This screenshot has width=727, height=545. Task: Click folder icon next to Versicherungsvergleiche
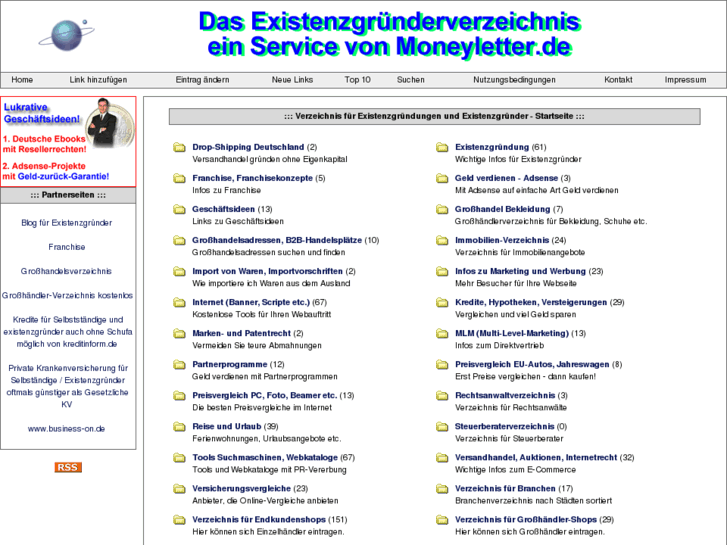(x=179, y=489)
